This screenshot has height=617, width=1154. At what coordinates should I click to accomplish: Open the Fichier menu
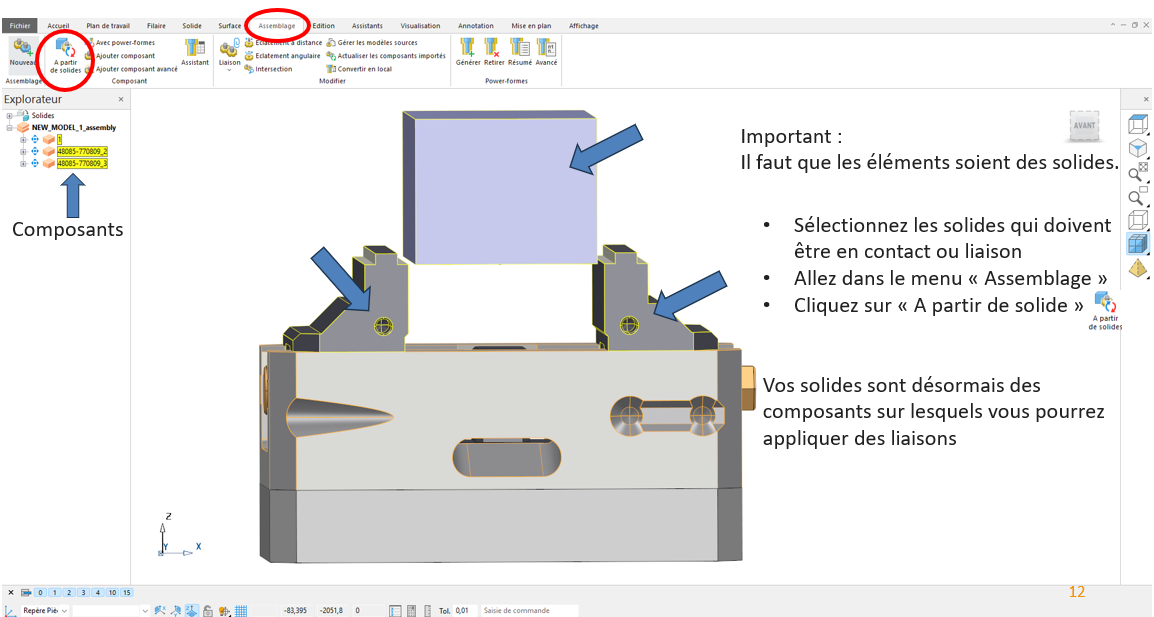pyautogui.click(x=20, y=26)
